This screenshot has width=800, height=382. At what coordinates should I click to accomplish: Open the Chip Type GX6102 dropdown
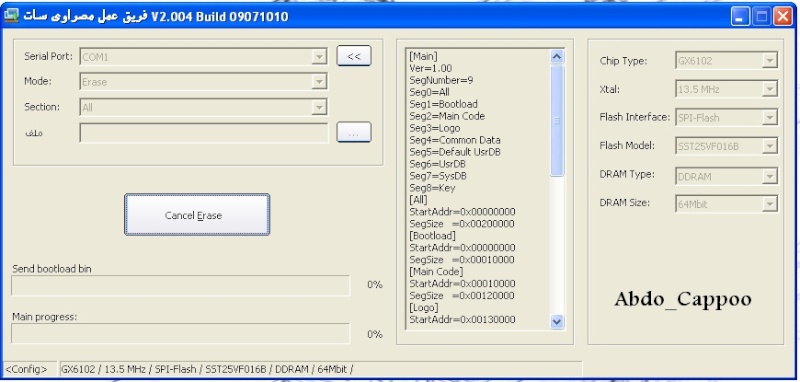tap(727, 61)
